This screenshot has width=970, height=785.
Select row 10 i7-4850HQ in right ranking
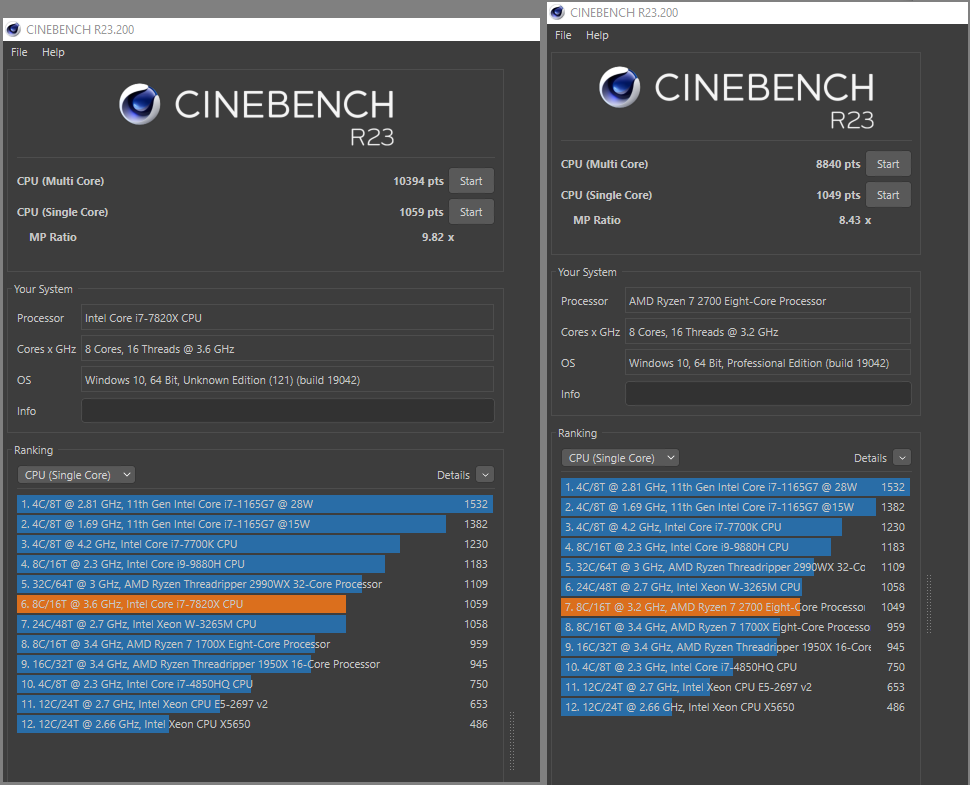[x=736, y=667]
